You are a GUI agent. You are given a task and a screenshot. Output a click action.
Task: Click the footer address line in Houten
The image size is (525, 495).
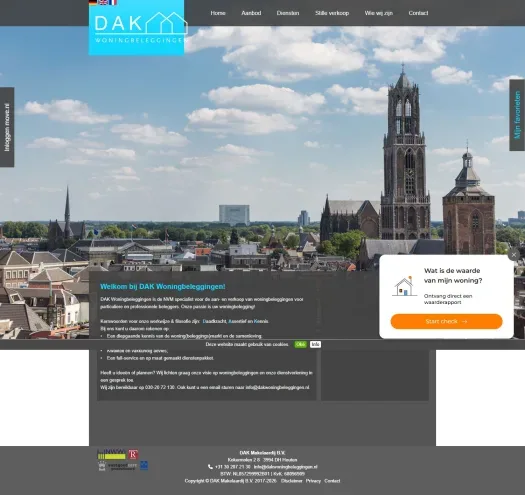point(262,460)
